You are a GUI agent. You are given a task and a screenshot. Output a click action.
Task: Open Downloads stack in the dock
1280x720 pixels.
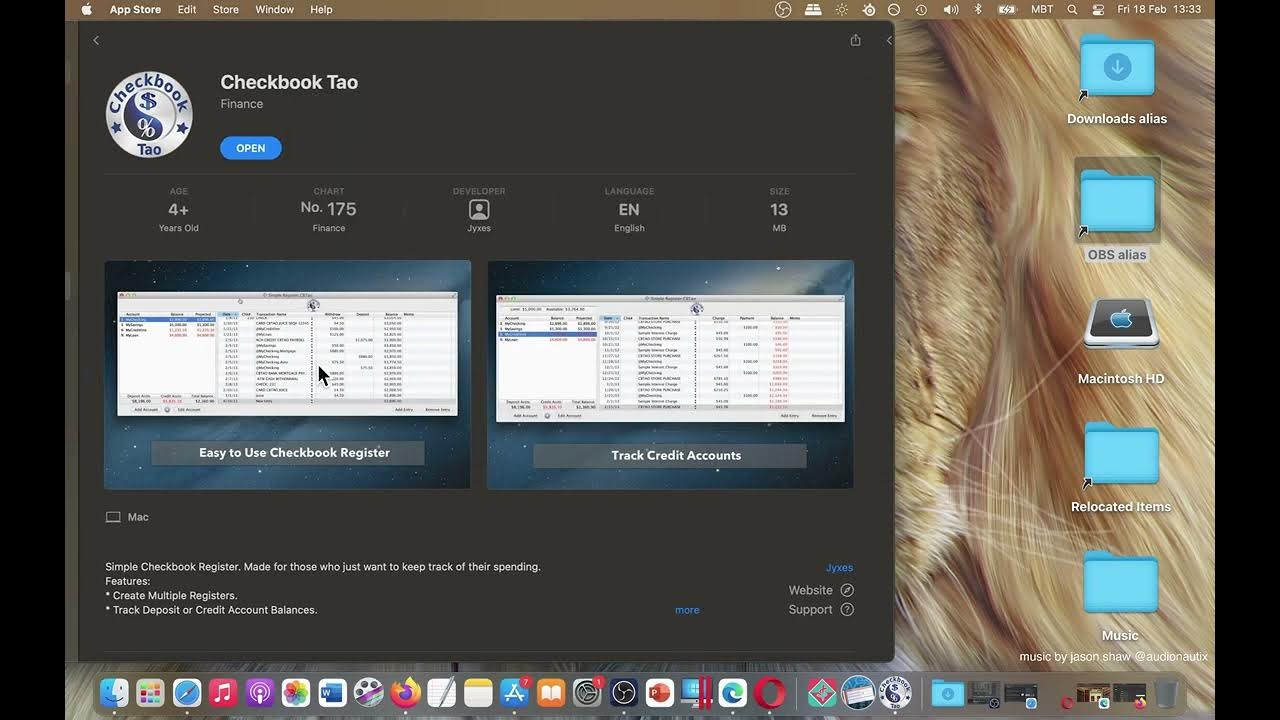tap(948, 693)
